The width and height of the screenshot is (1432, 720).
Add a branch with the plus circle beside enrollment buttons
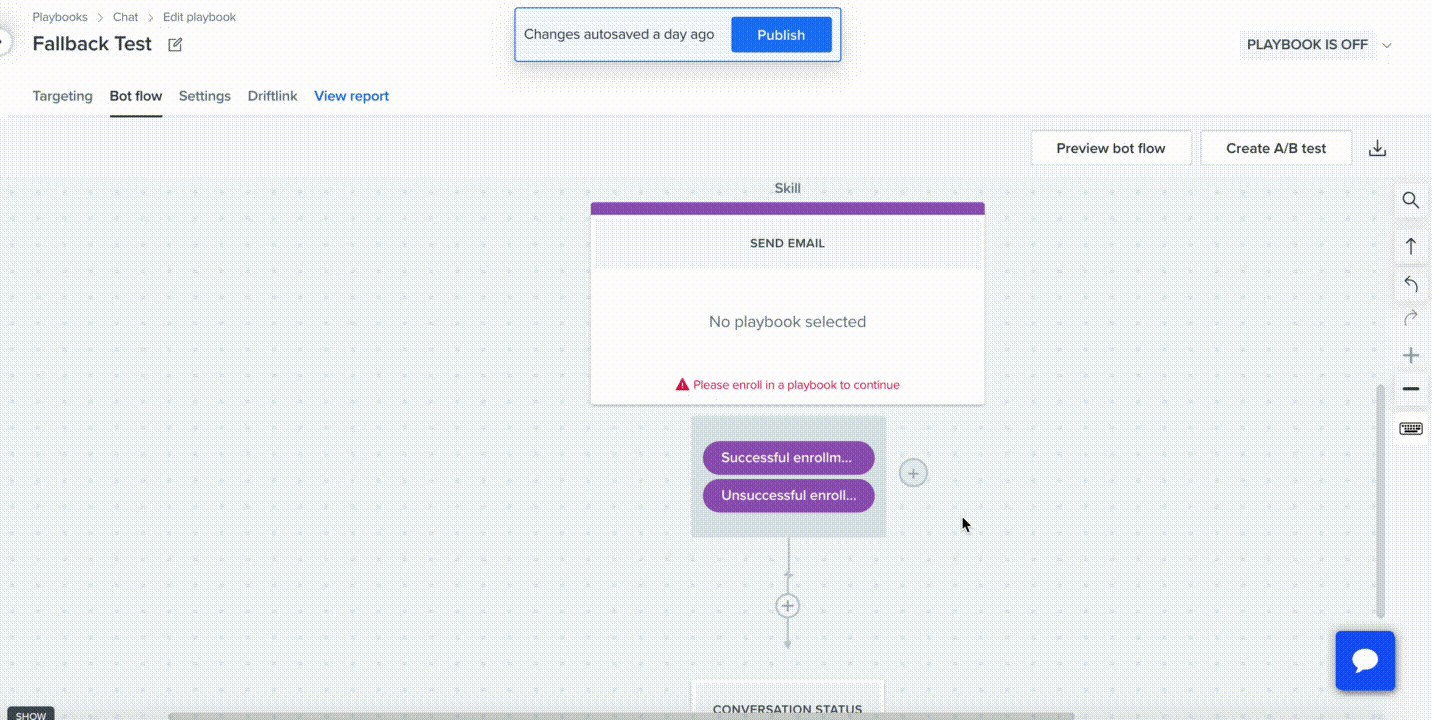click(x=913, y=473)
